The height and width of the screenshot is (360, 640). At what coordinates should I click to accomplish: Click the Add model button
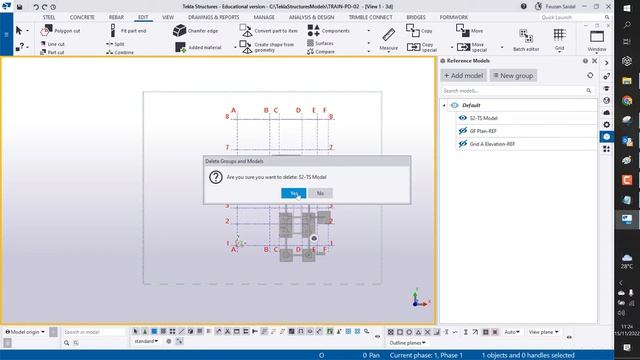point(463,76)
